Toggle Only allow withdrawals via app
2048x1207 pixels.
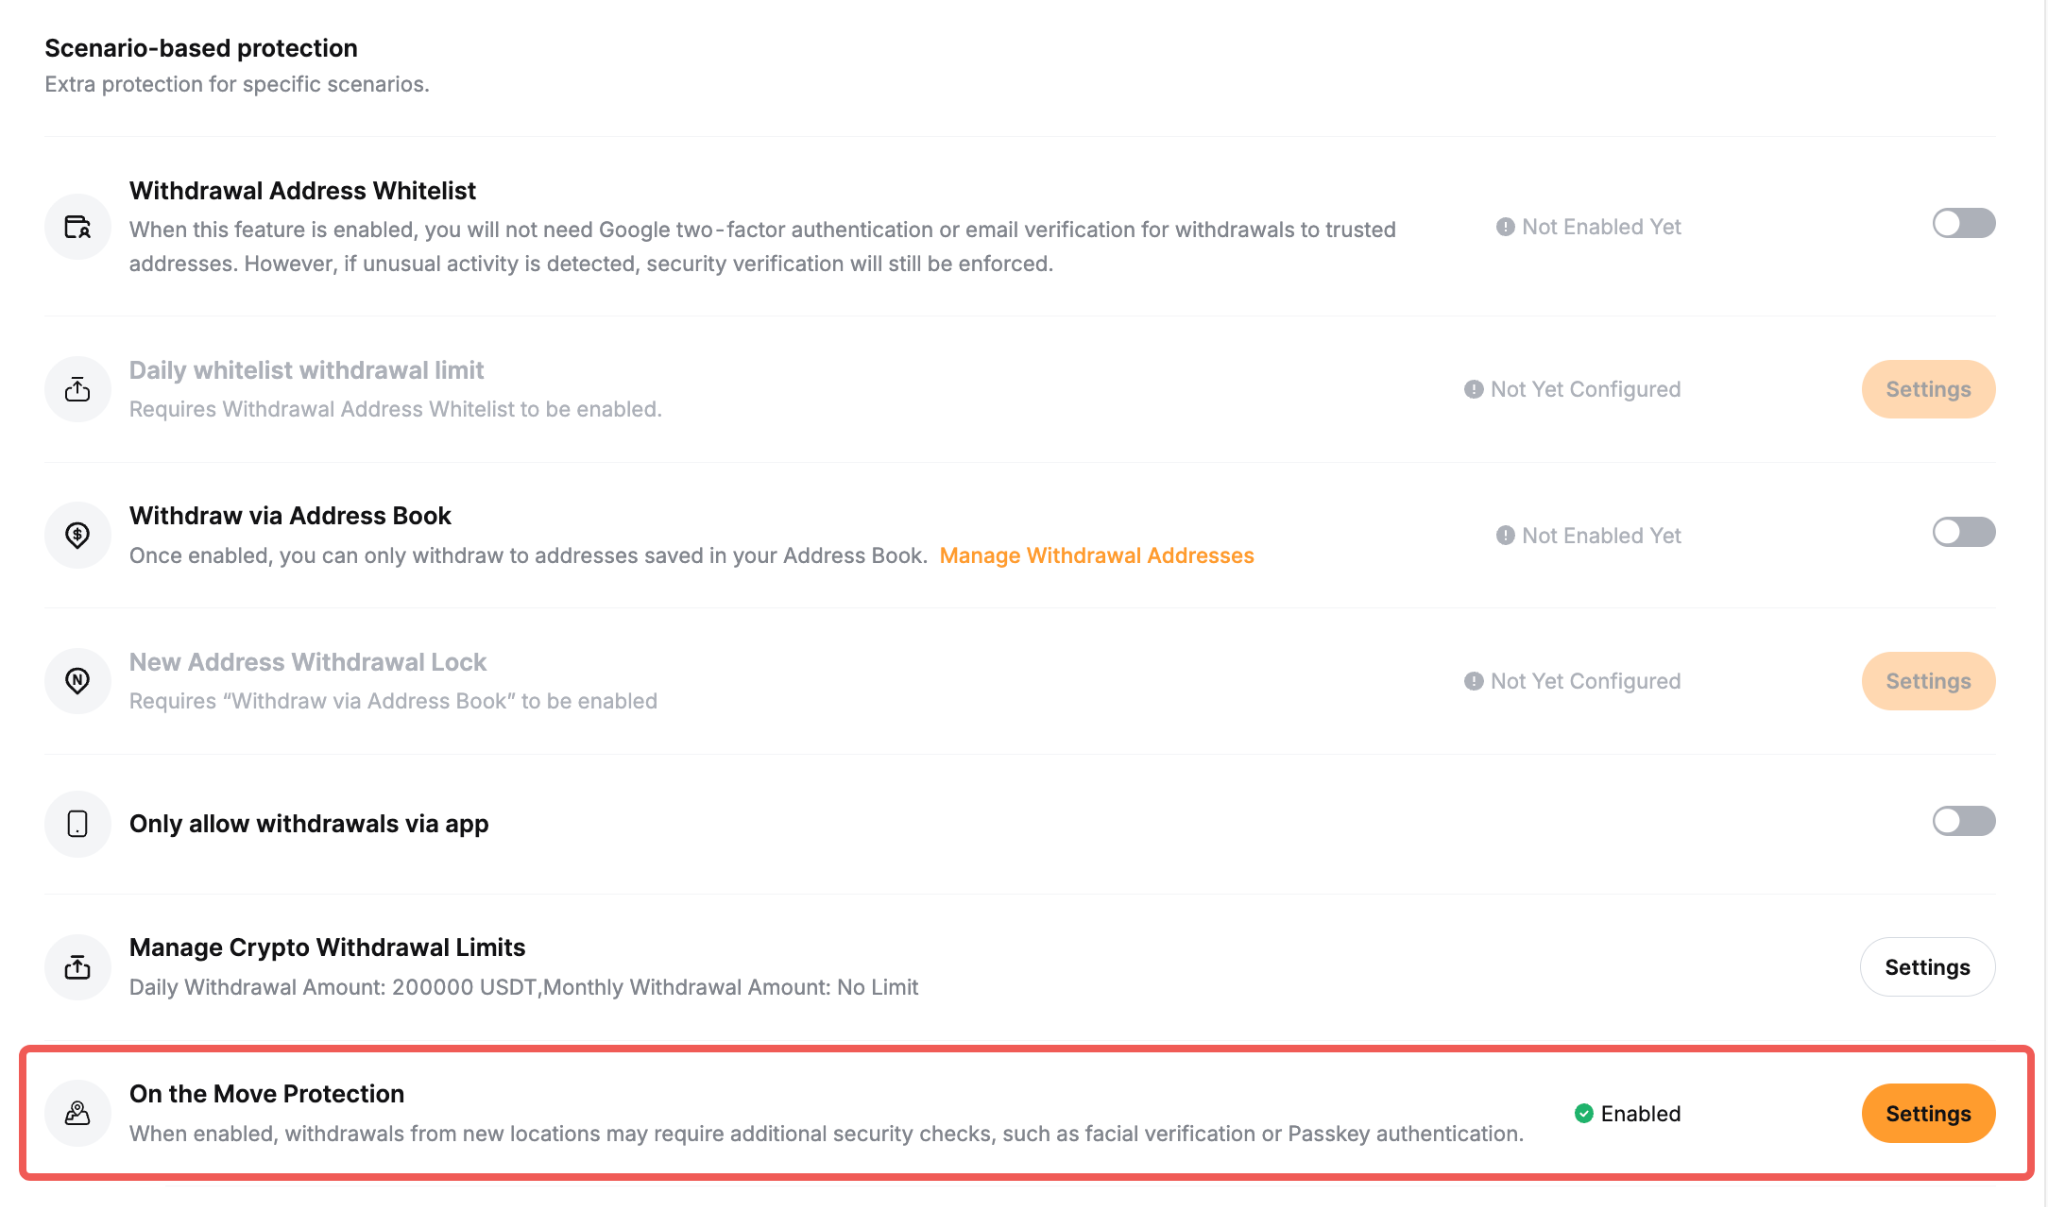pos(1963,821)
